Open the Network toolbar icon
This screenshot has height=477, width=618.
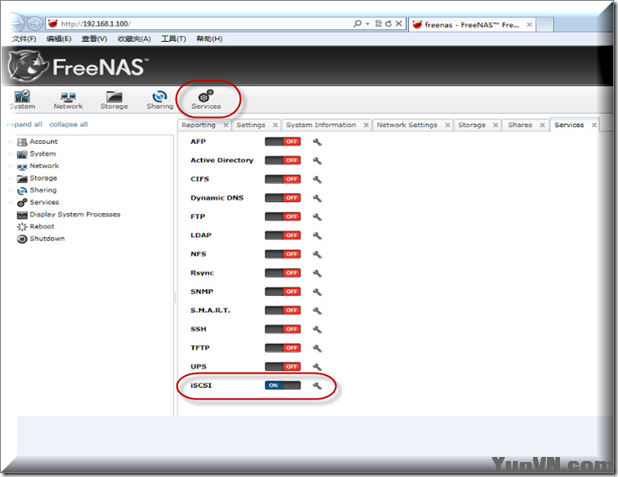coord(68,100)
